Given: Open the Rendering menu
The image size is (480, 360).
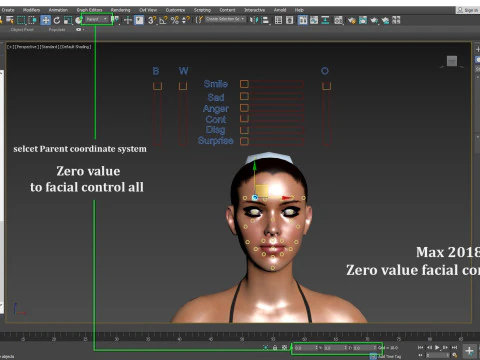Looking at the screenshot, I should [x=120, y=10].
